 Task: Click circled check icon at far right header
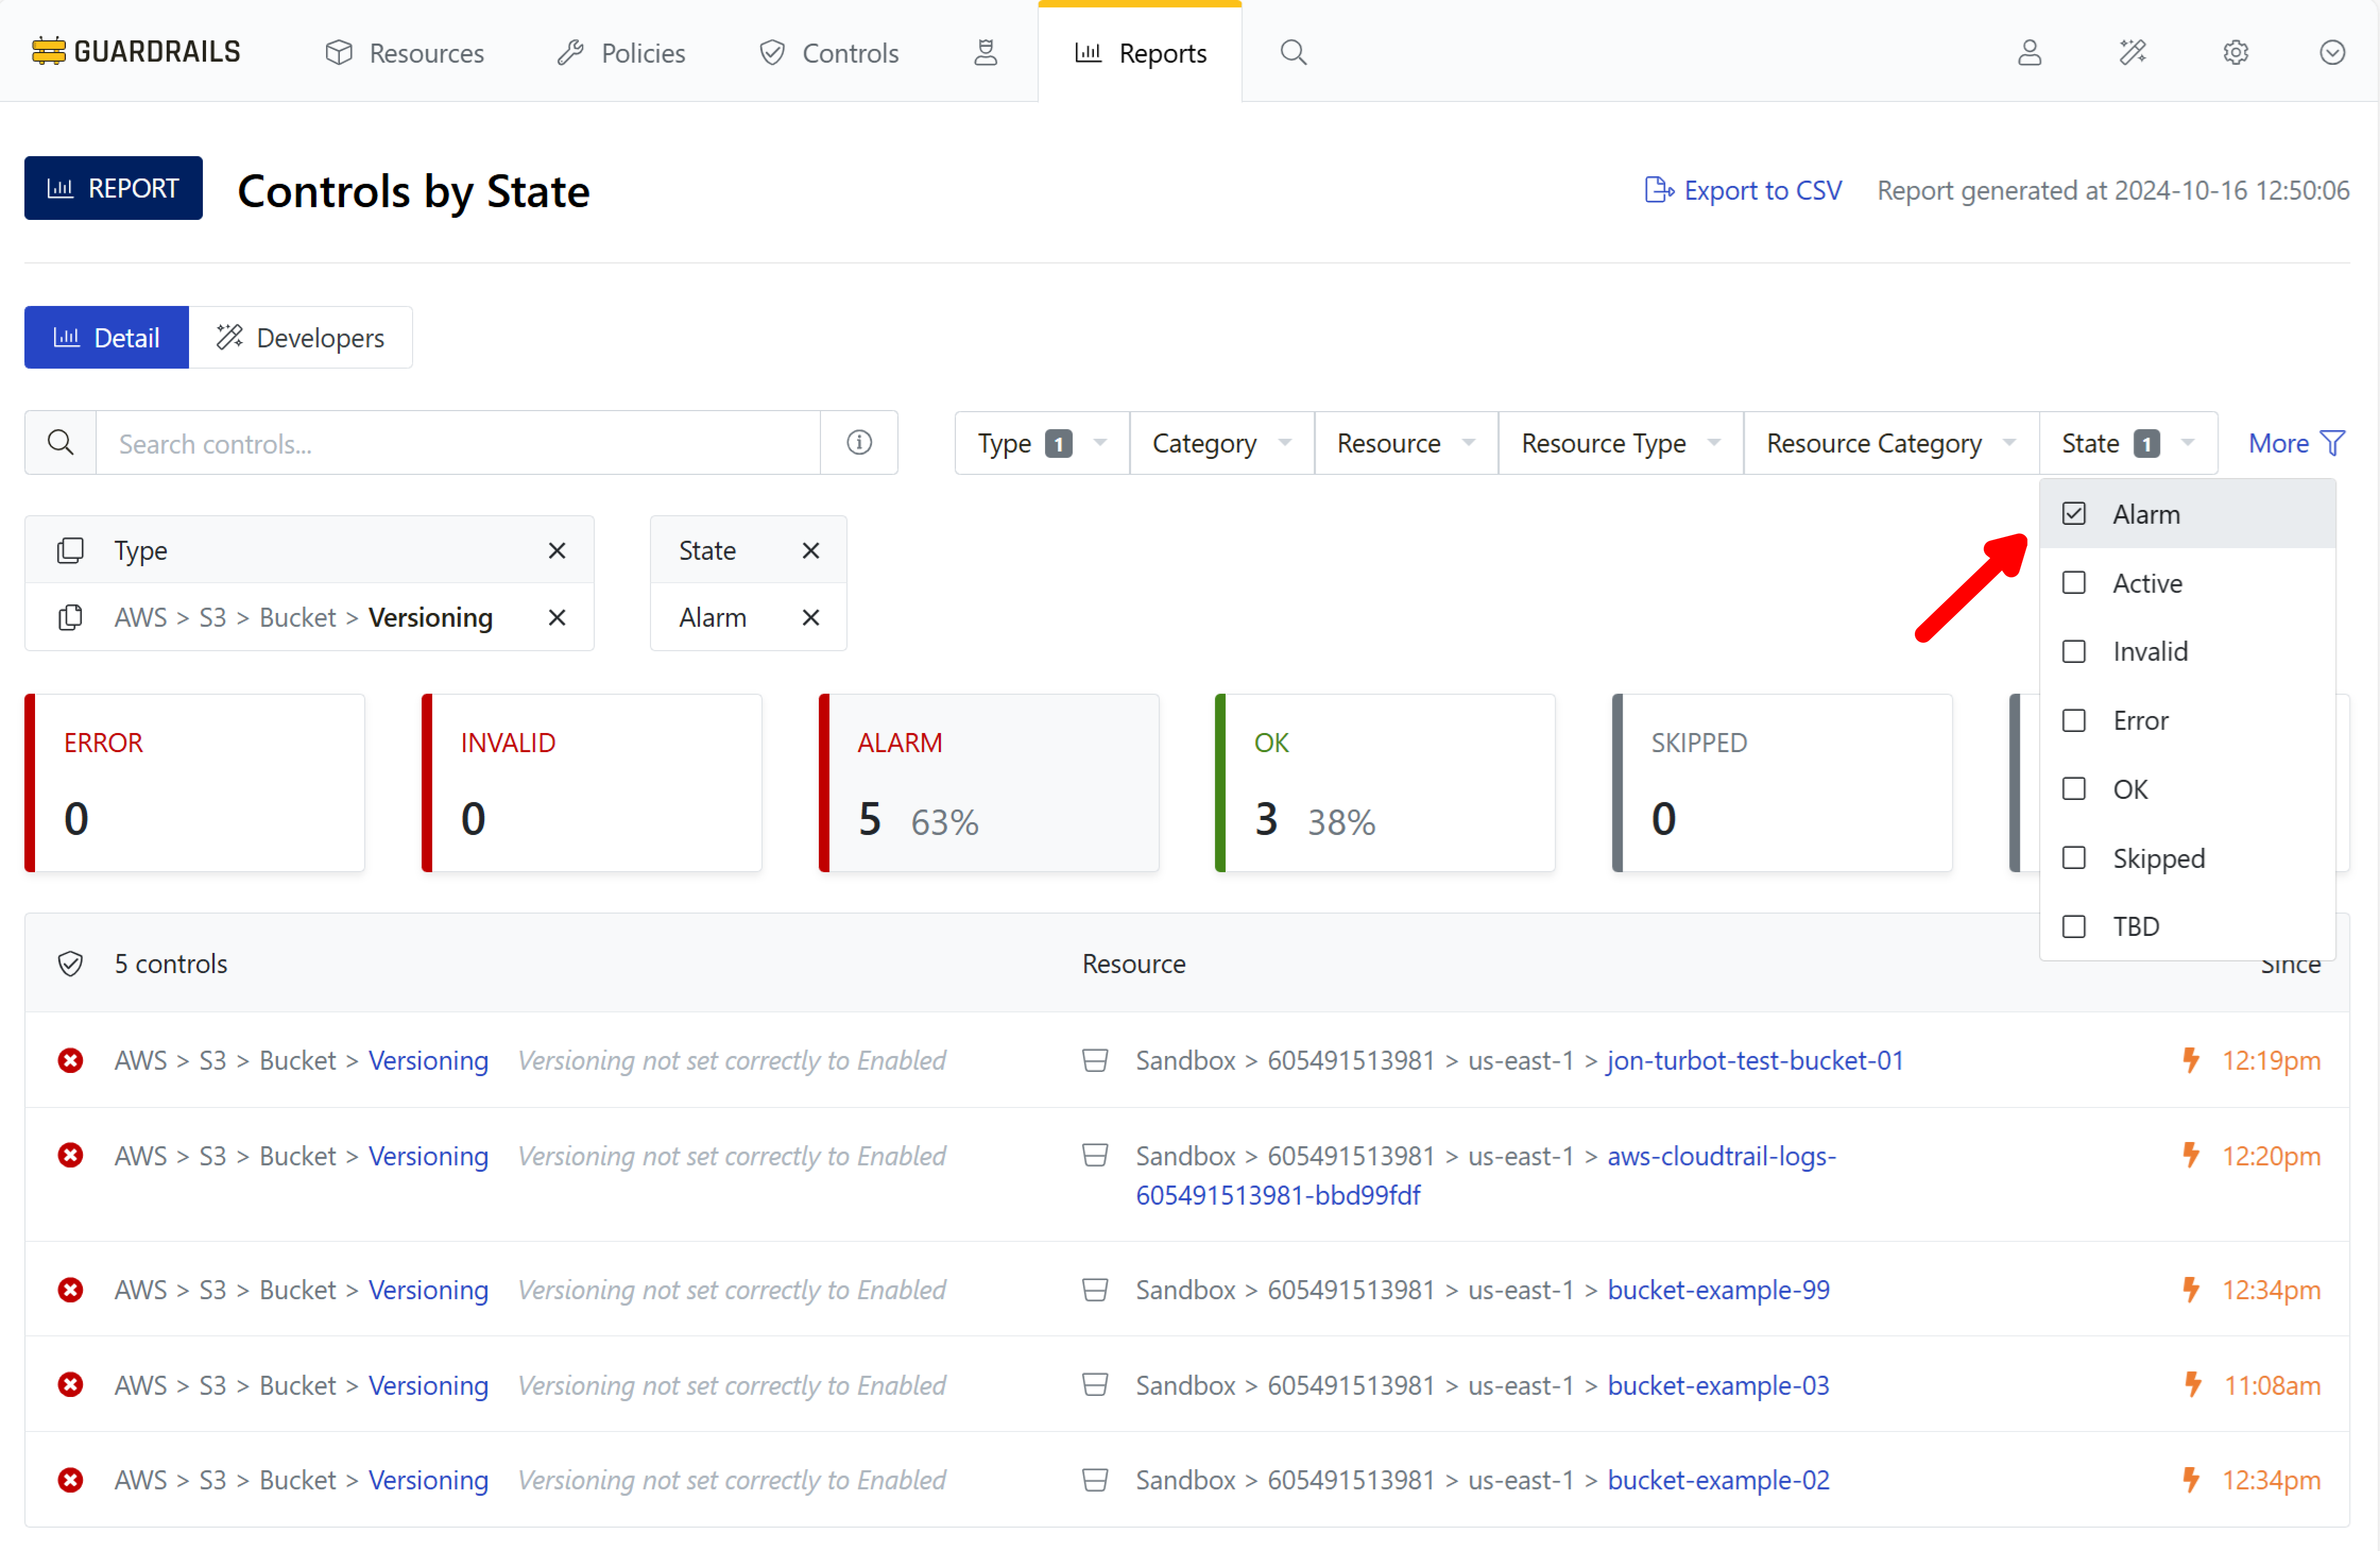(x=2331, y=52)
